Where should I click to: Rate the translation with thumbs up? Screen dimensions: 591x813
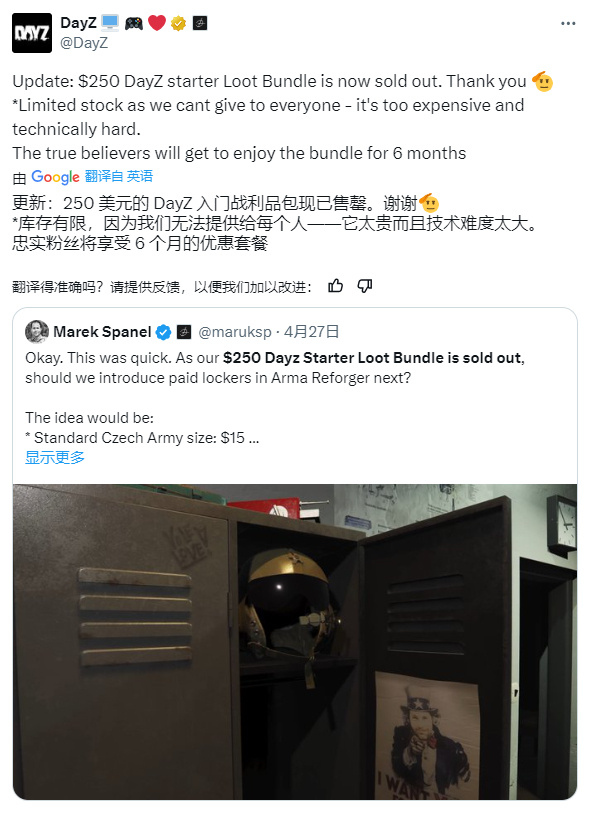click(x=335, y=286)
